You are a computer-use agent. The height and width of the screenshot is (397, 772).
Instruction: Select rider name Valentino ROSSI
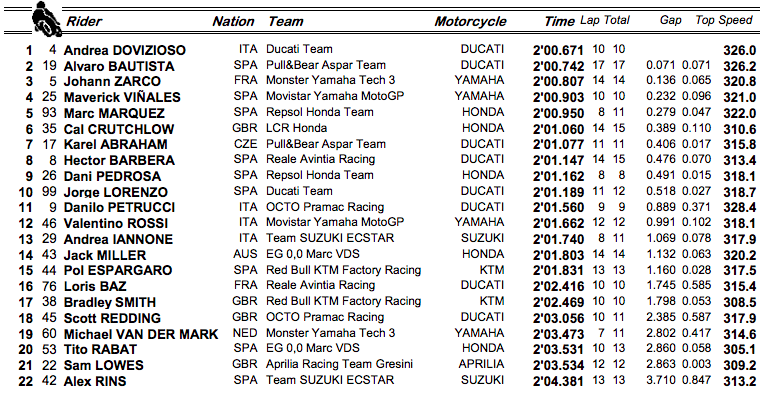coord(116,223)
